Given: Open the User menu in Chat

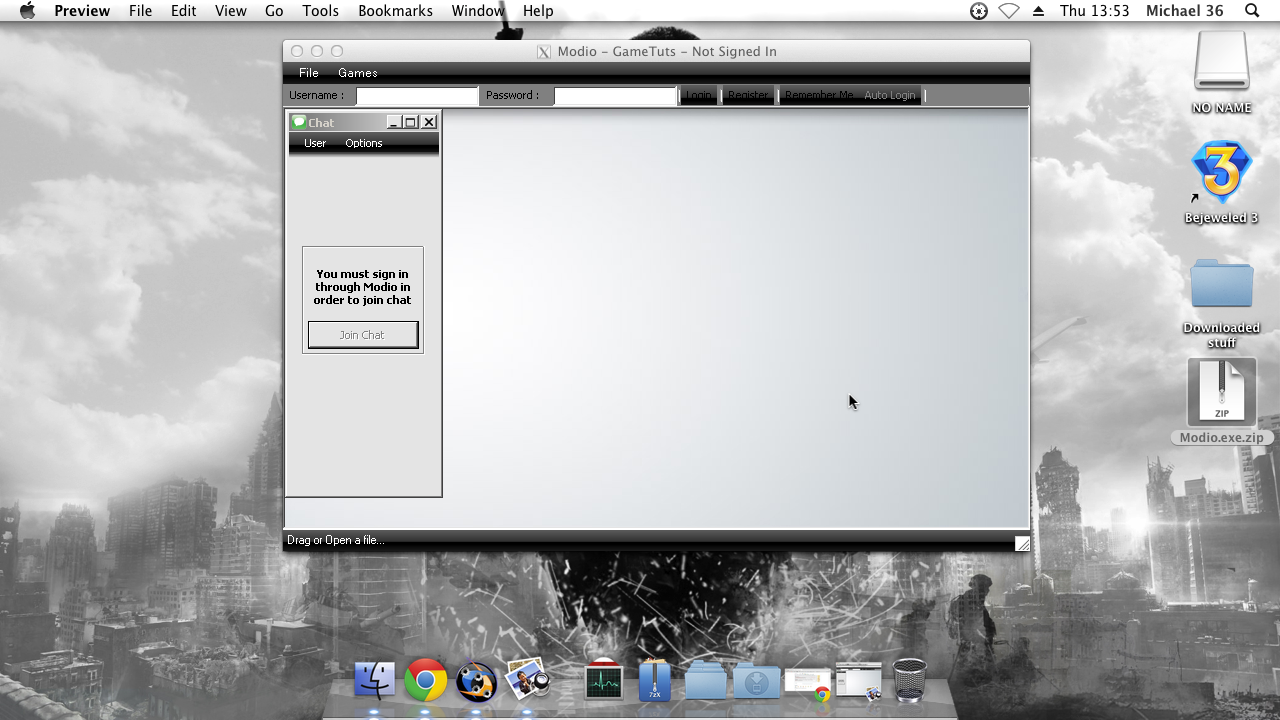Looking at the screenshot, I should click(315, 143).
